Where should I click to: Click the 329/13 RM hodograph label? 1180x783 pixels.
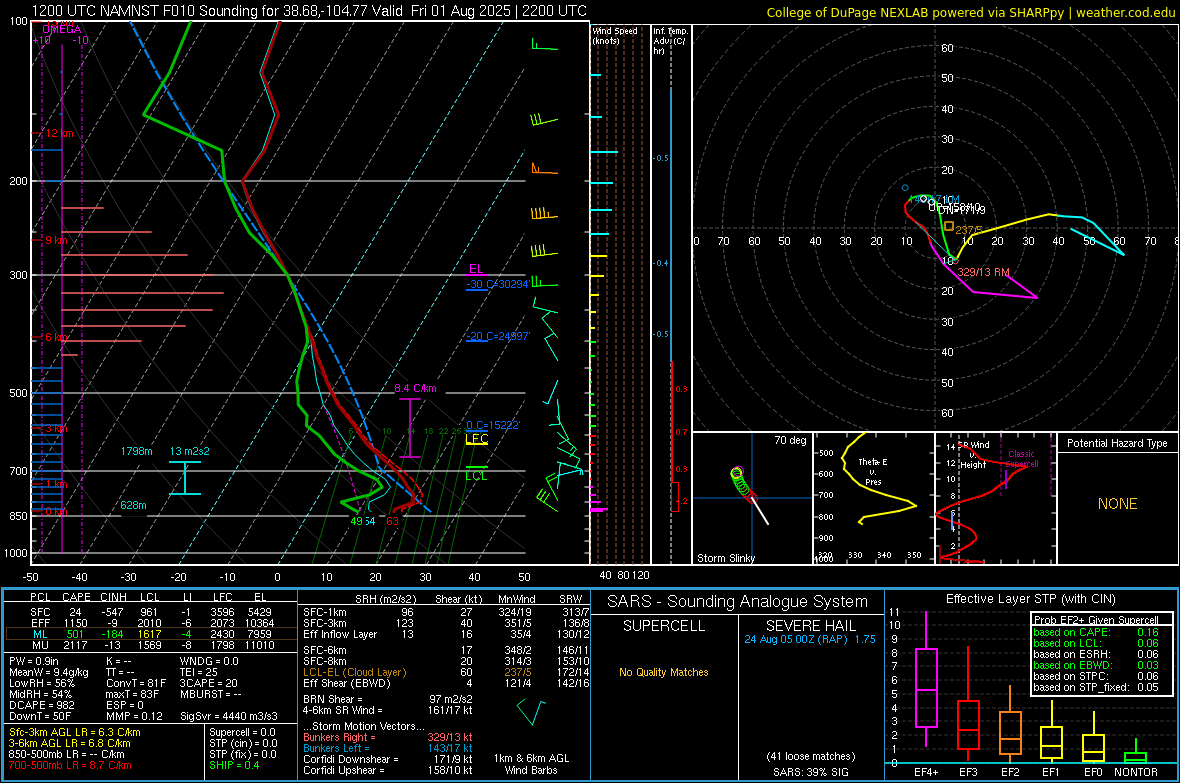coord(984,272)
